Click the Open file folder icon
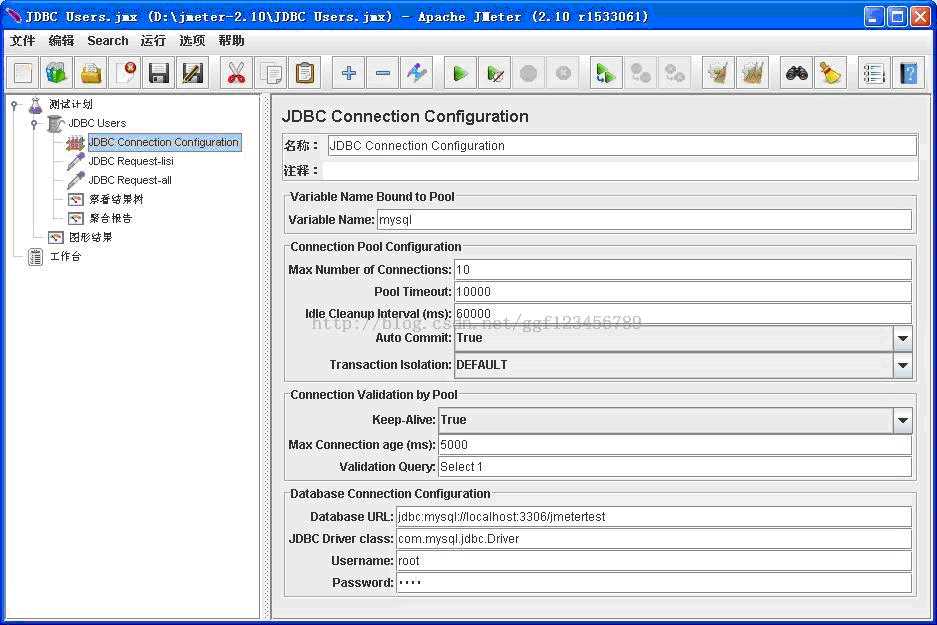The height and width of the screenshot is (625, 937). (91, 73)
